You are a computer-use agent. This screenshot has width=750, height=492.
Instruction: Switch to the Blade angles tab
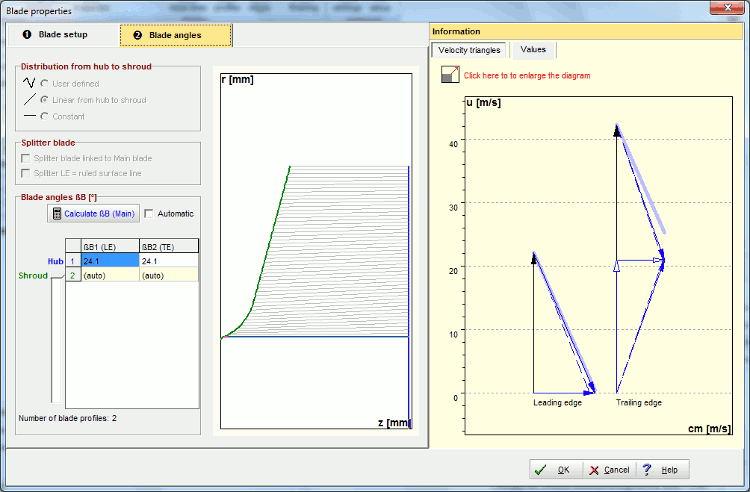pyautogui.click(x=176, y=35)
